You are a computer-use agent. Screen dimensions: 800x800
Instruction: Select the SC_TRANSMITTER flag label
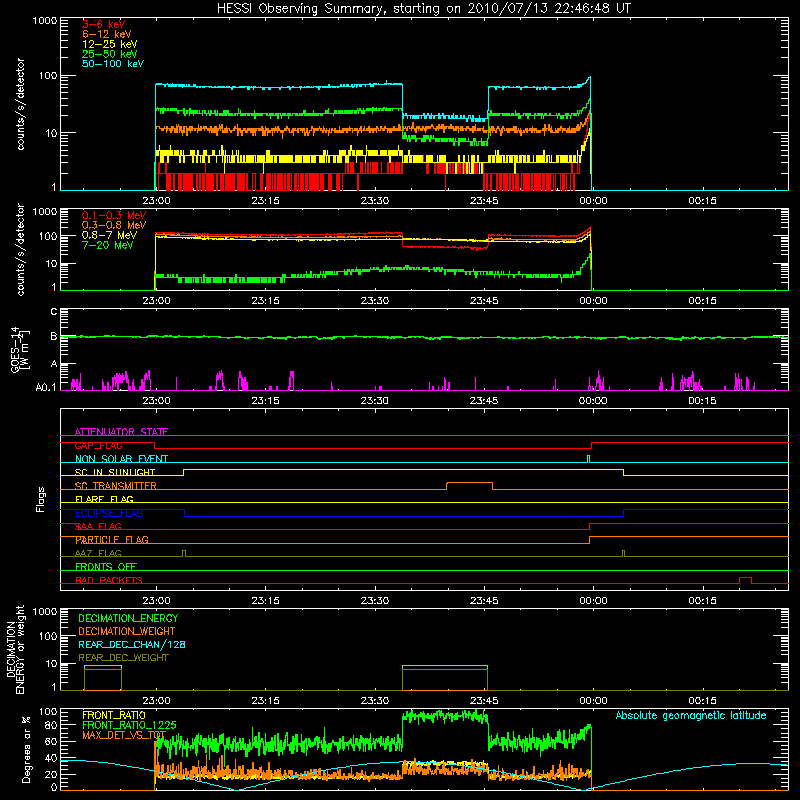(x=115, y=486)
